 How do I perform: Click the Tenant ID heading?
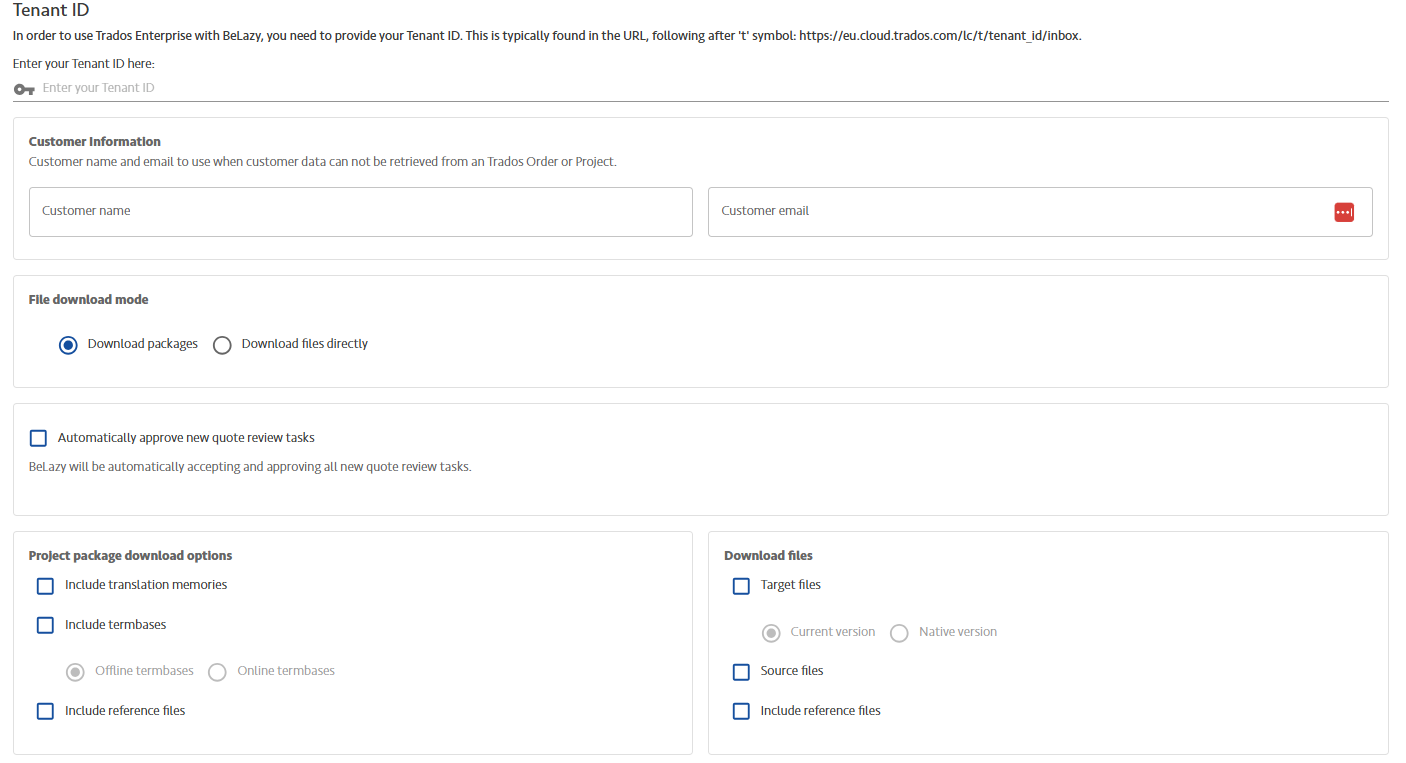51,10
